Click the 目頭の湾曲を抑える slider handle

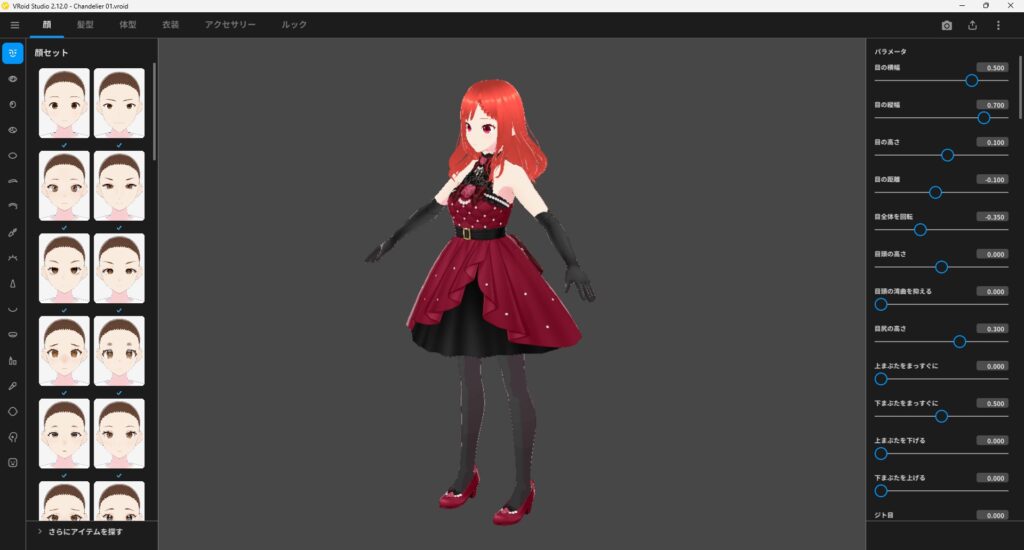881,304
